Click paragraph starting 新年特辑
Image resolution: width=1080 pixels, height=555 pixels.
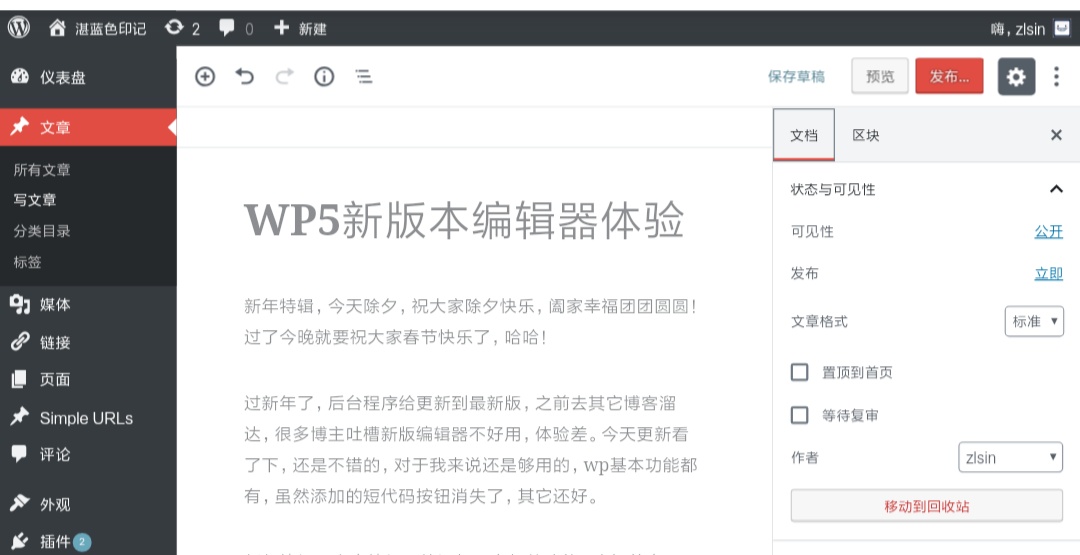pos(470,322)
